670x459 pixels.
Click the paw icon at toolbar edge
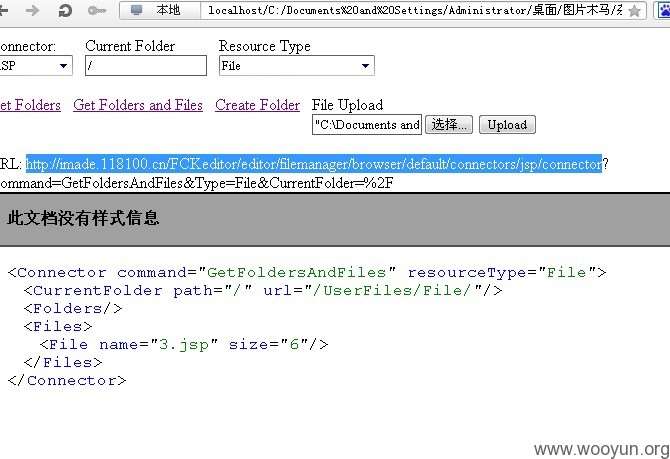click(664, 11)
